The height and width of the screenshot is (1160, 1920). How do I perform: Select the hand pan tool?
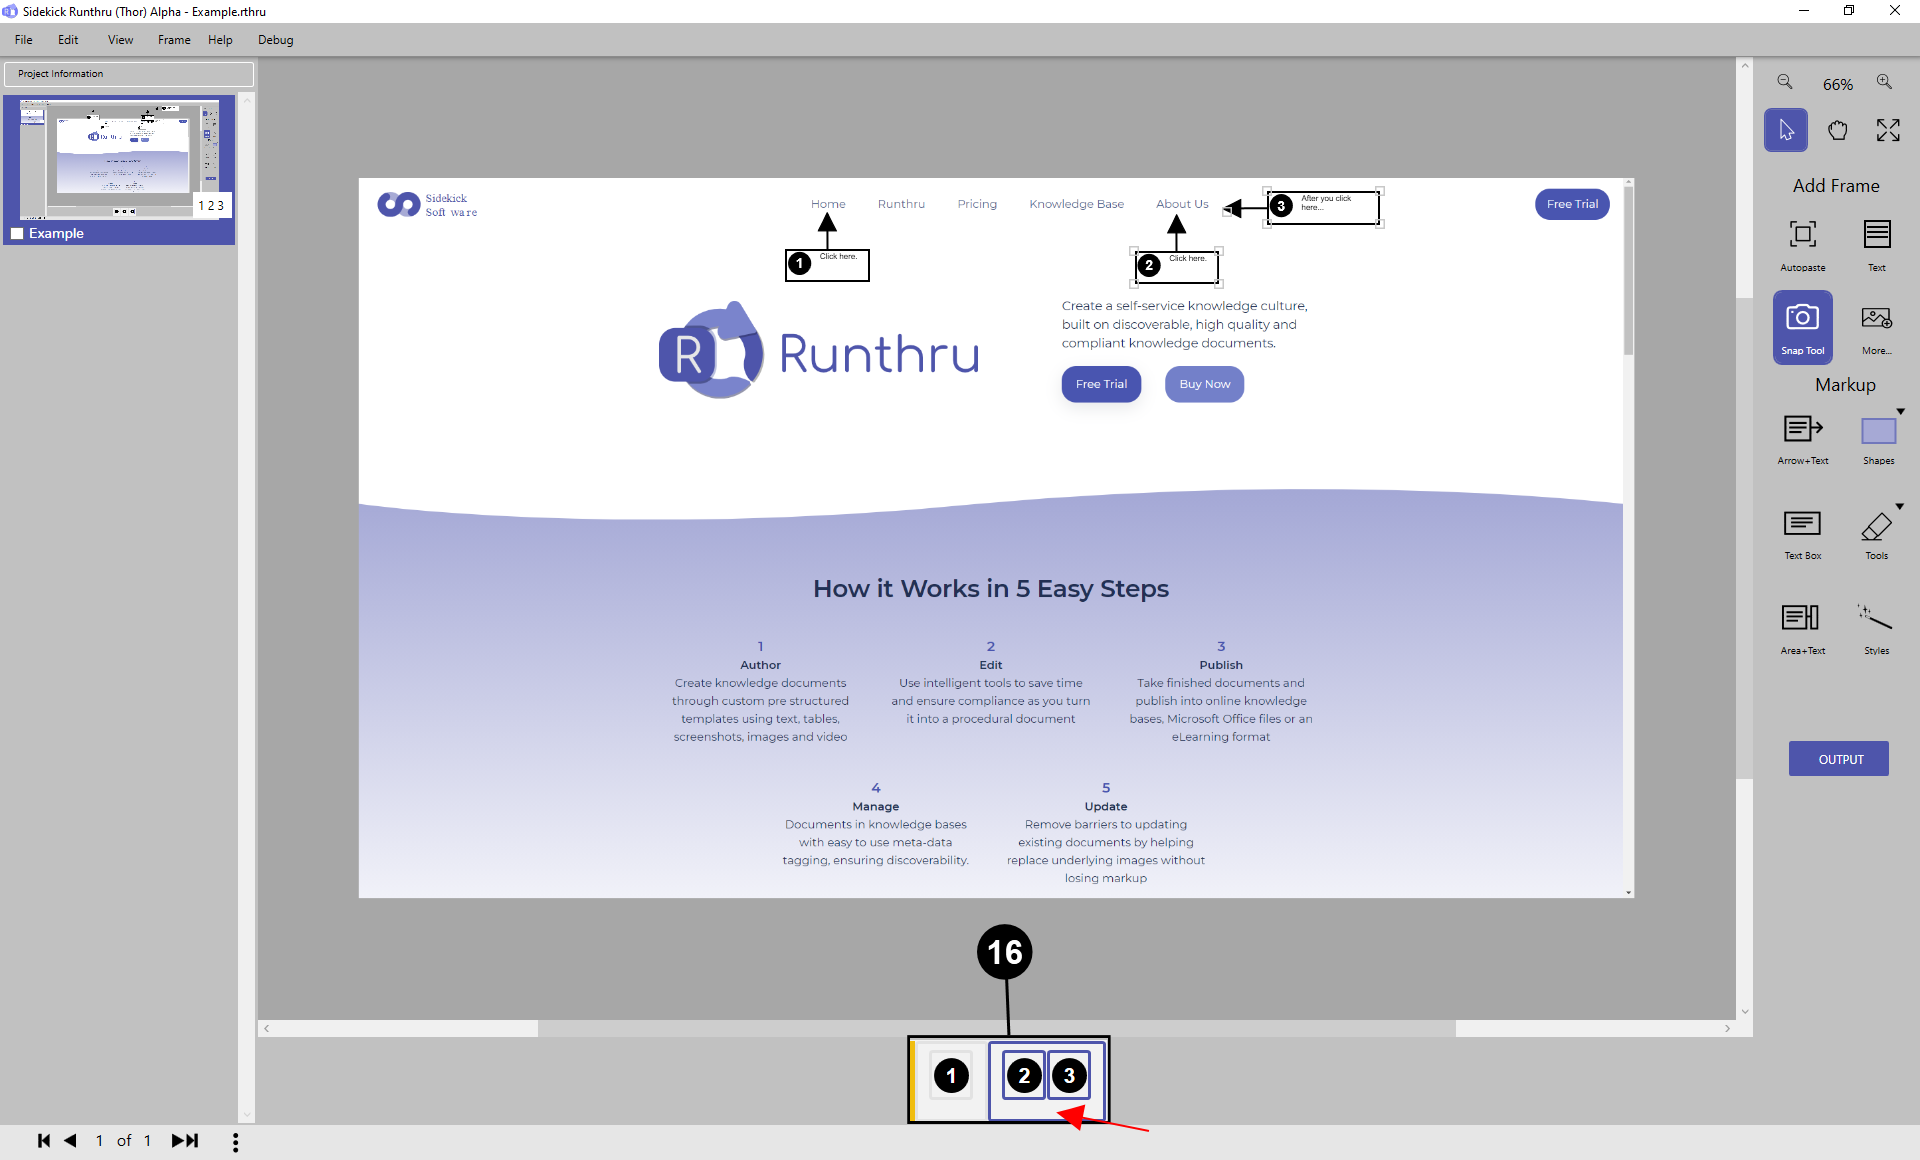click(1838, 130)
